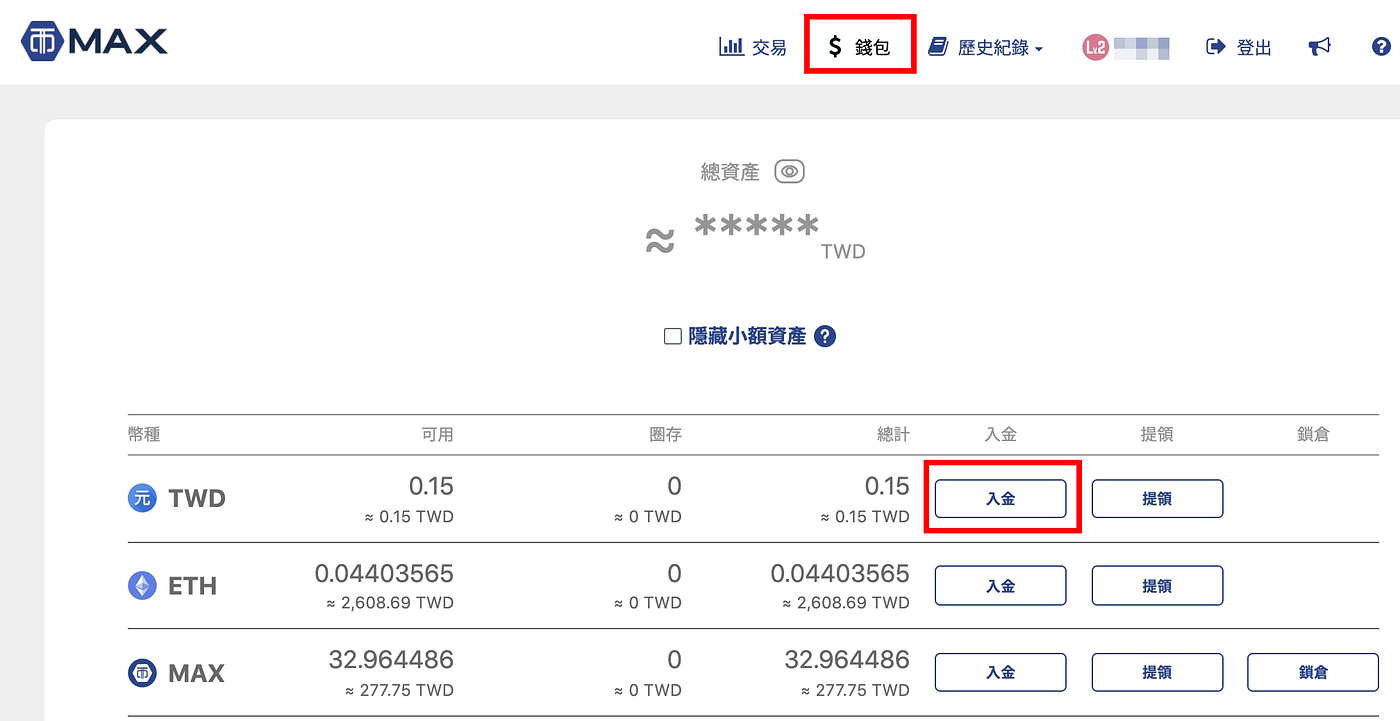
Task: Click 登出 to log out
Action: tap(1239, 47)
